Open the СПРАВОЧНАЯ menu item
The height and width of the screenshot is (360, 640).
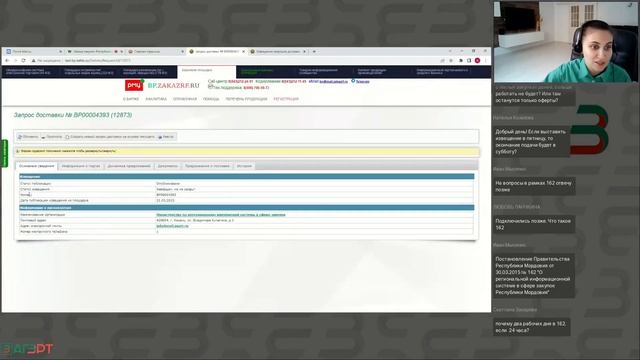point(185,99)
